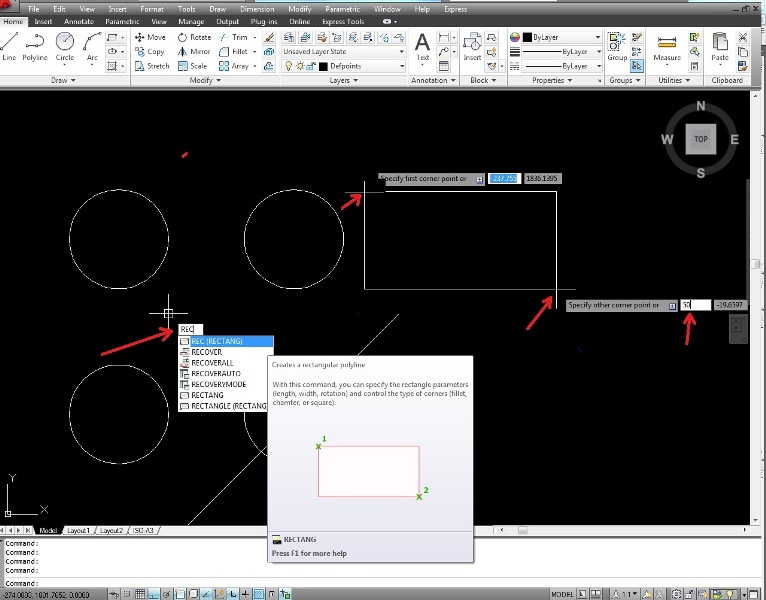Click the Stretch button
The width and height of the screenshot is (766, 600).
pyautogui.click(x=152, y=66)
